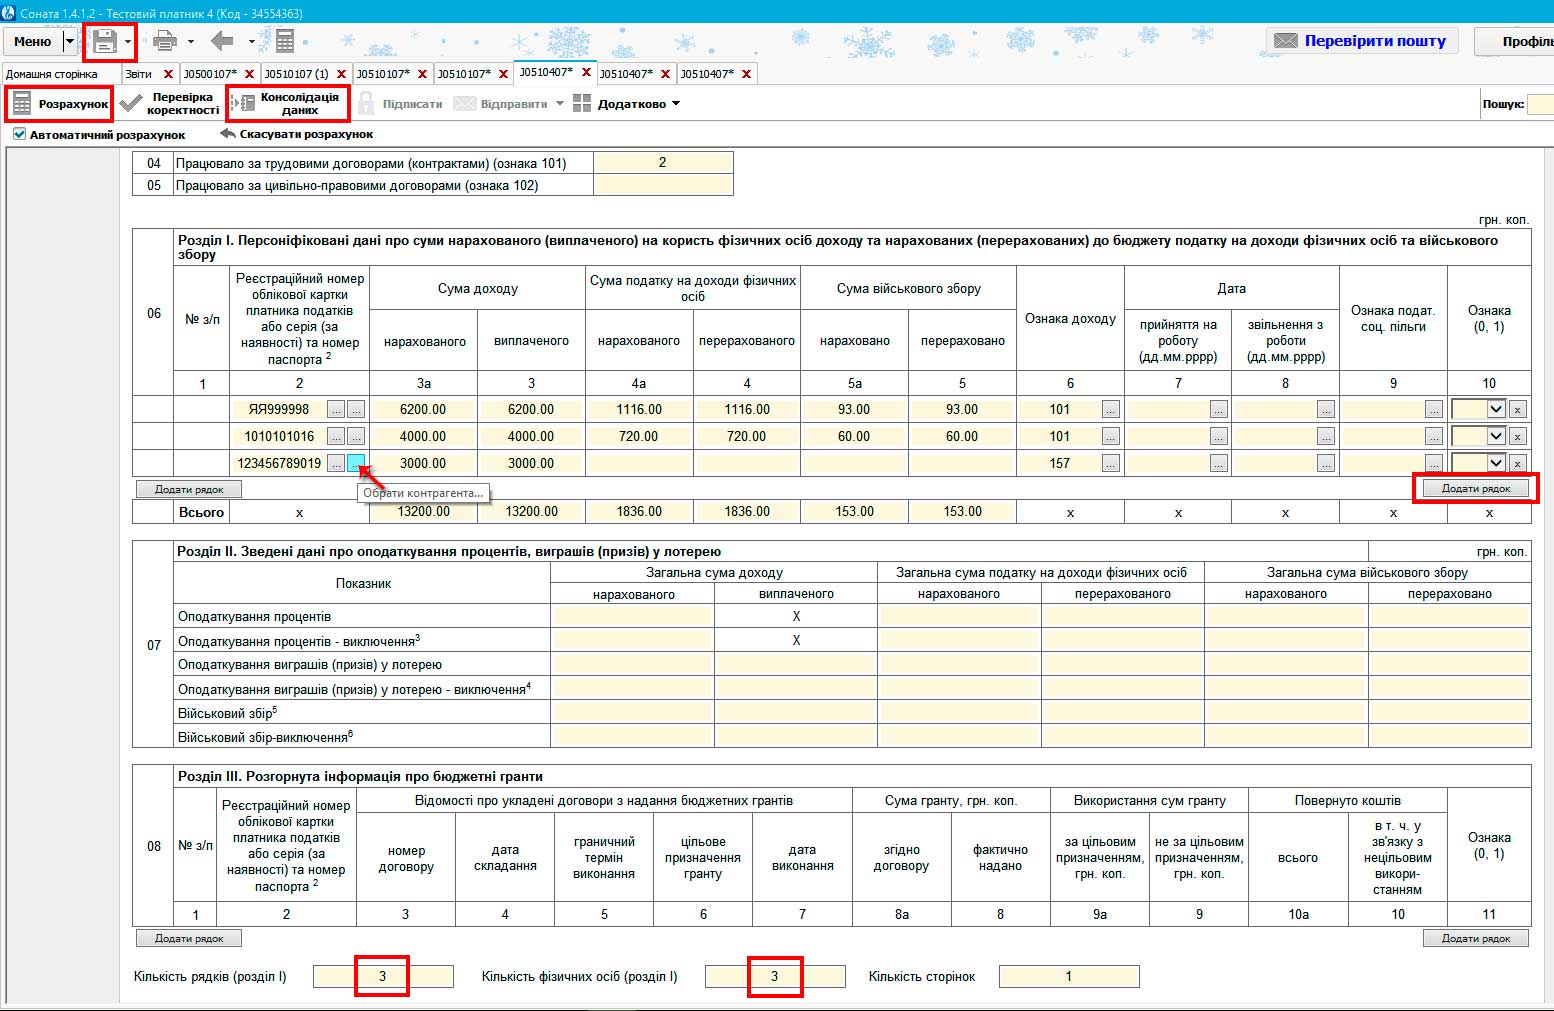Screen dimensions: 1554x1011
Task: Click right Додати рядок button in Розділ I
Action: click(x=1475, y=488)
